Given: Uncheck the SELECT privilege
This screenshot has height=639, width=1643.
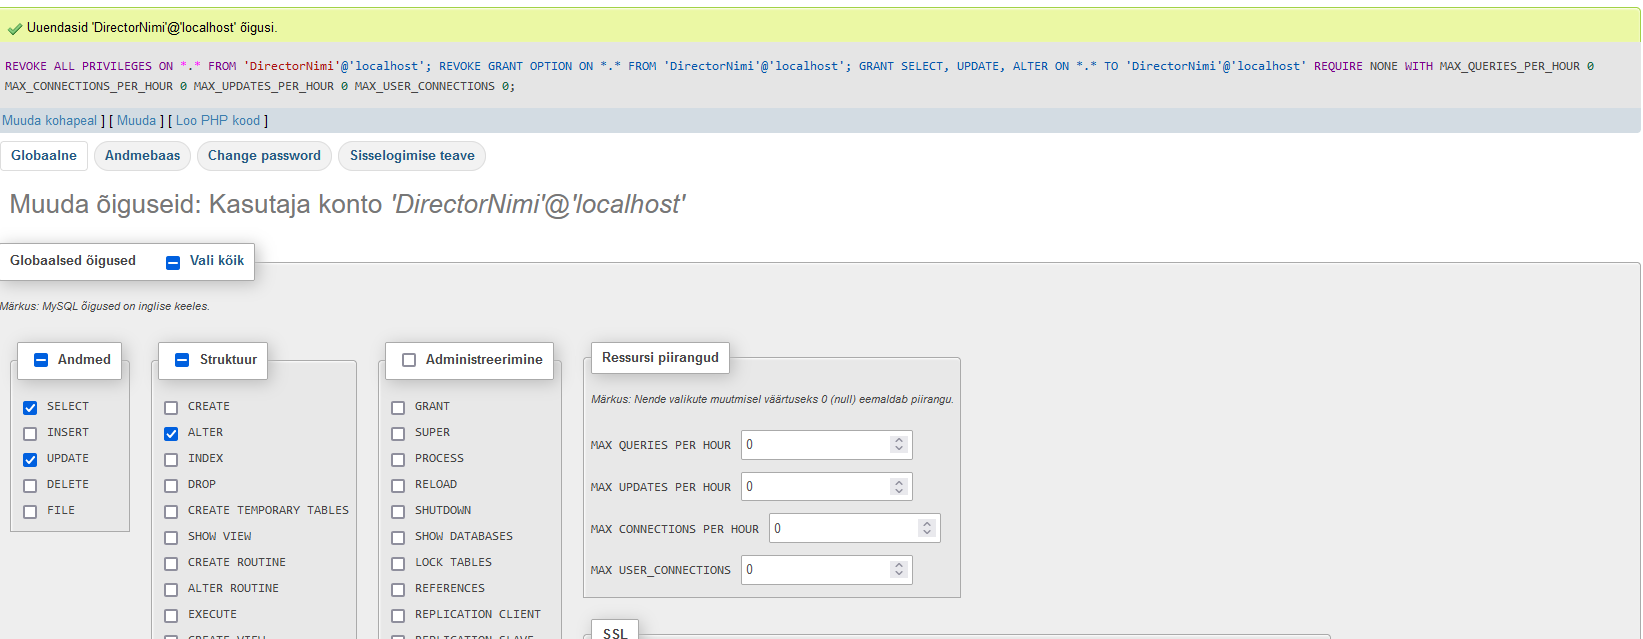Looking at the screenshot, I should pos(30,407).
